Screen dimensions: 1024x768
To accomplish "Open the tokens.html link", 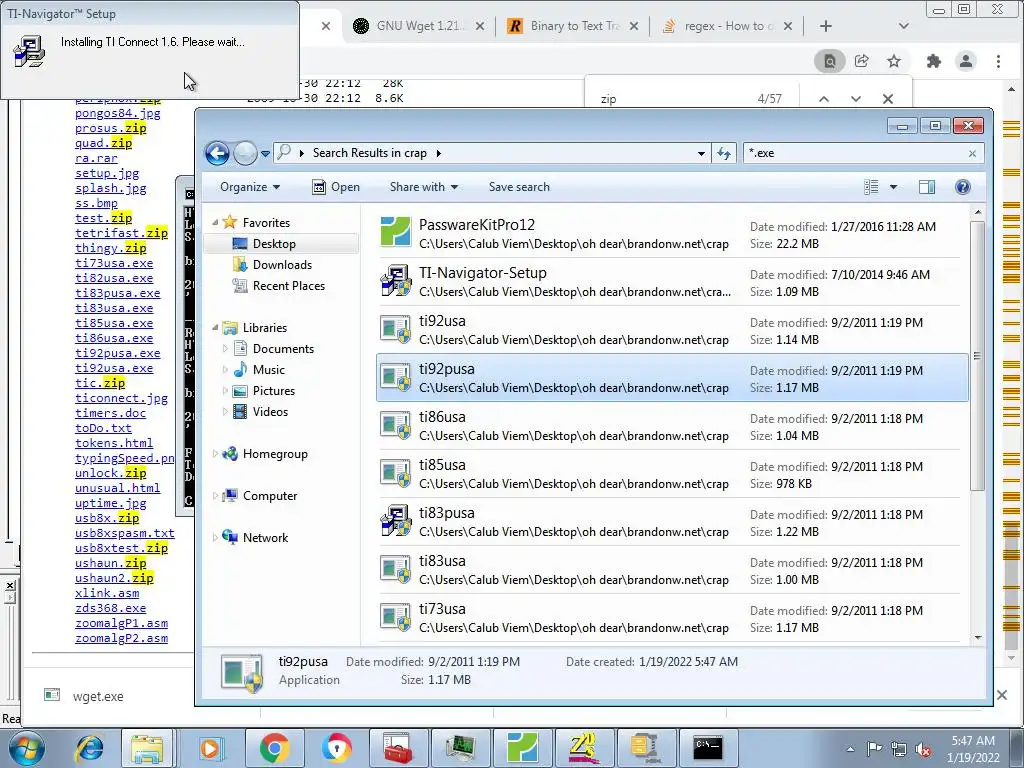I will (x=114, y=443).
